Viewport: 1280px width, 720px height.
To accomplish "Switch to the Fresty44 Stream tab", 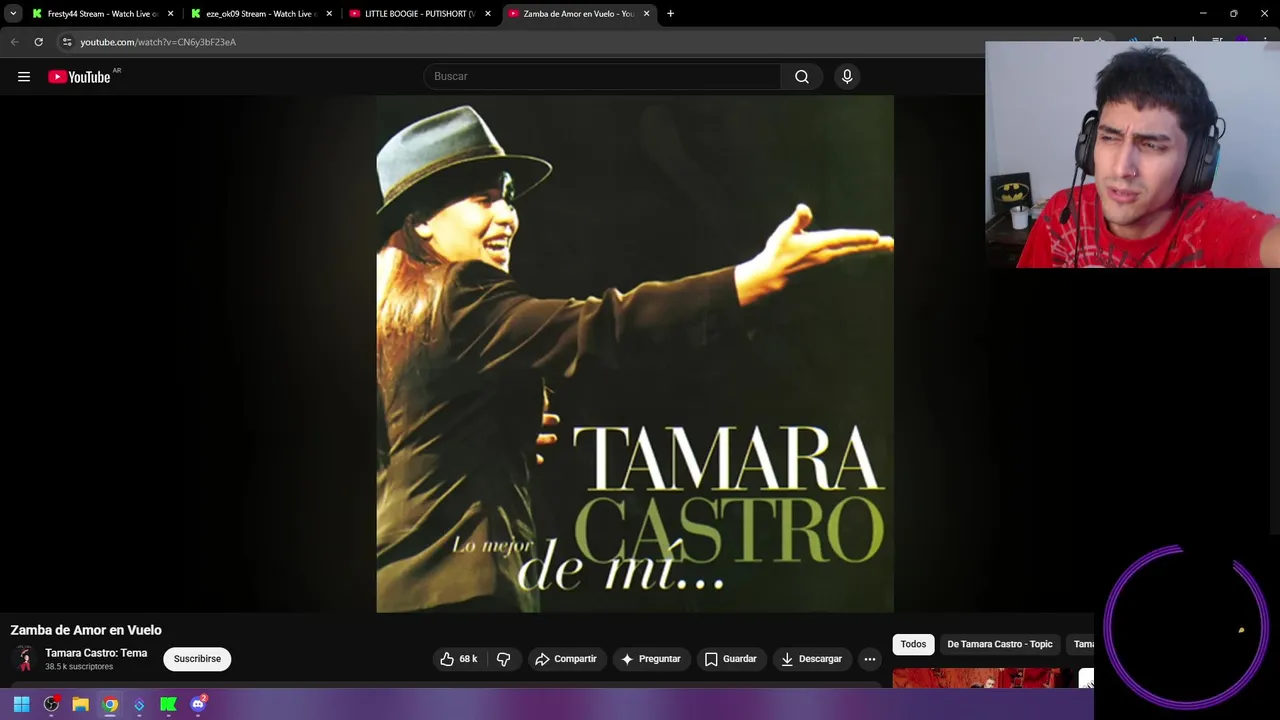I will point(104,14).
